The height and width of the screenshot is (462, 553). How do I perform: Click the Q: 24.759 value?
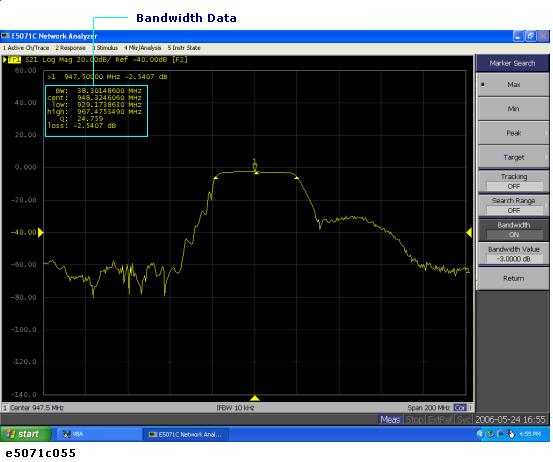pyautogui.click(x=90, y=118)
